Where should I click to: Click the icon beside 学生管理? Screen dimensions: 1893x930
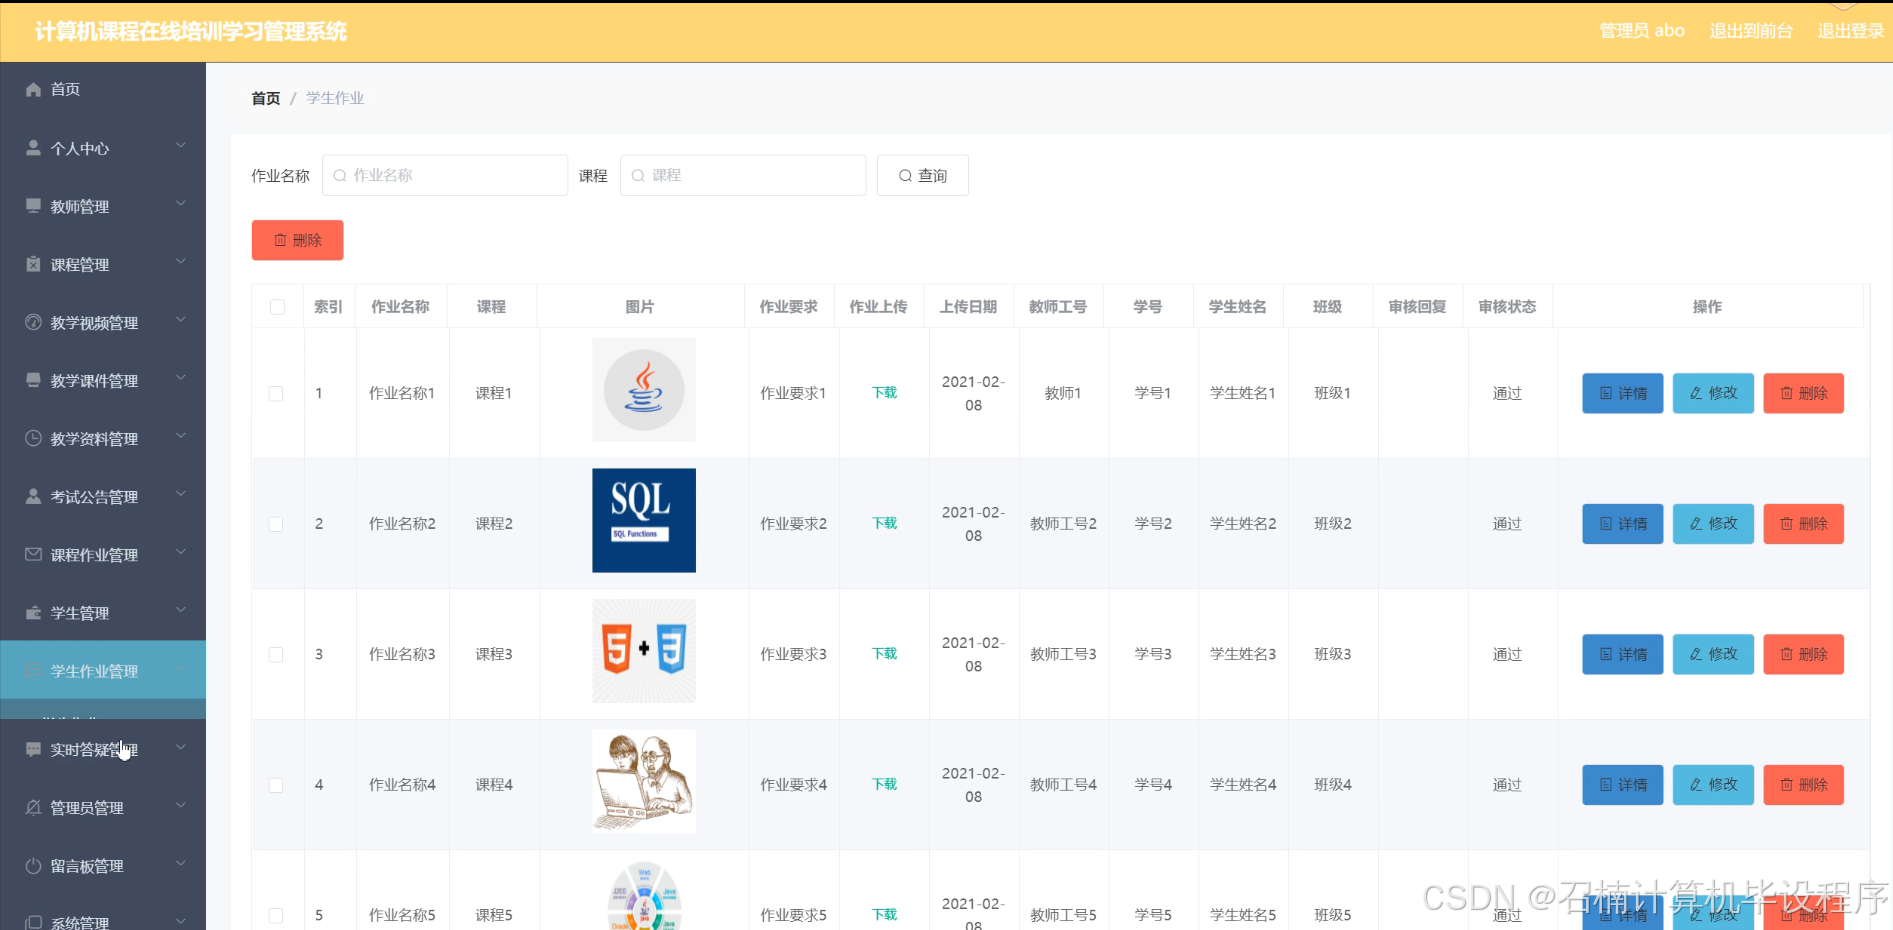33,612
